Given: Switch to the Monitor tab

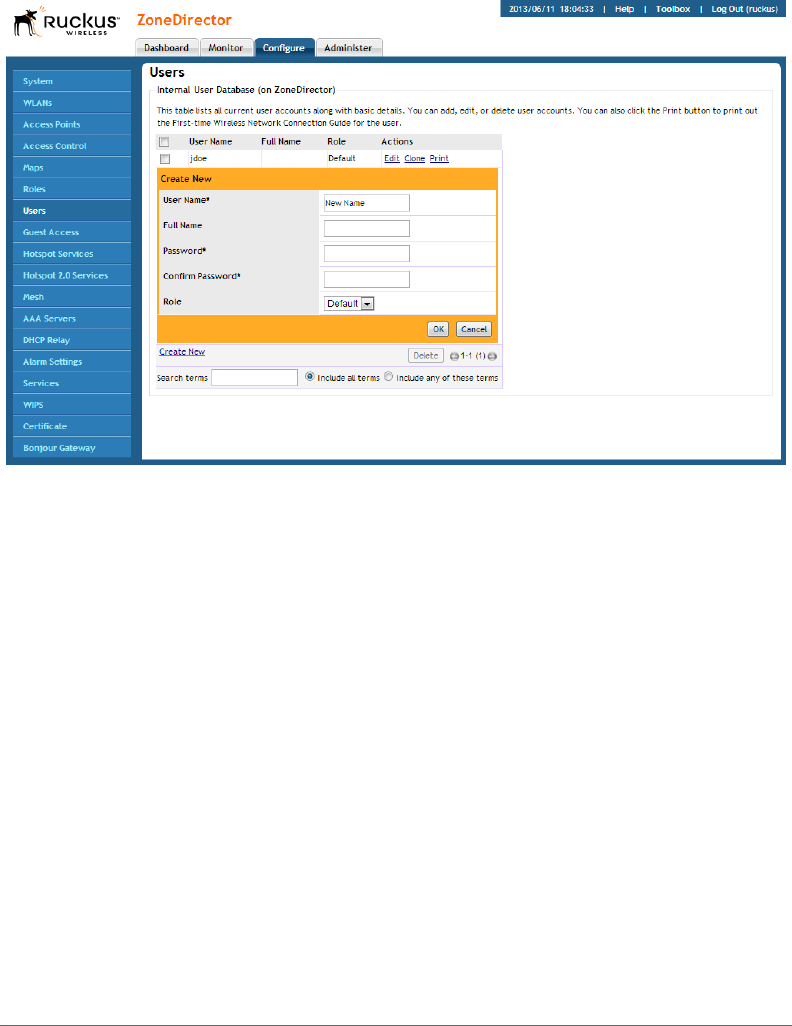Looking at the screenshot, I should [x=226, y=48].
